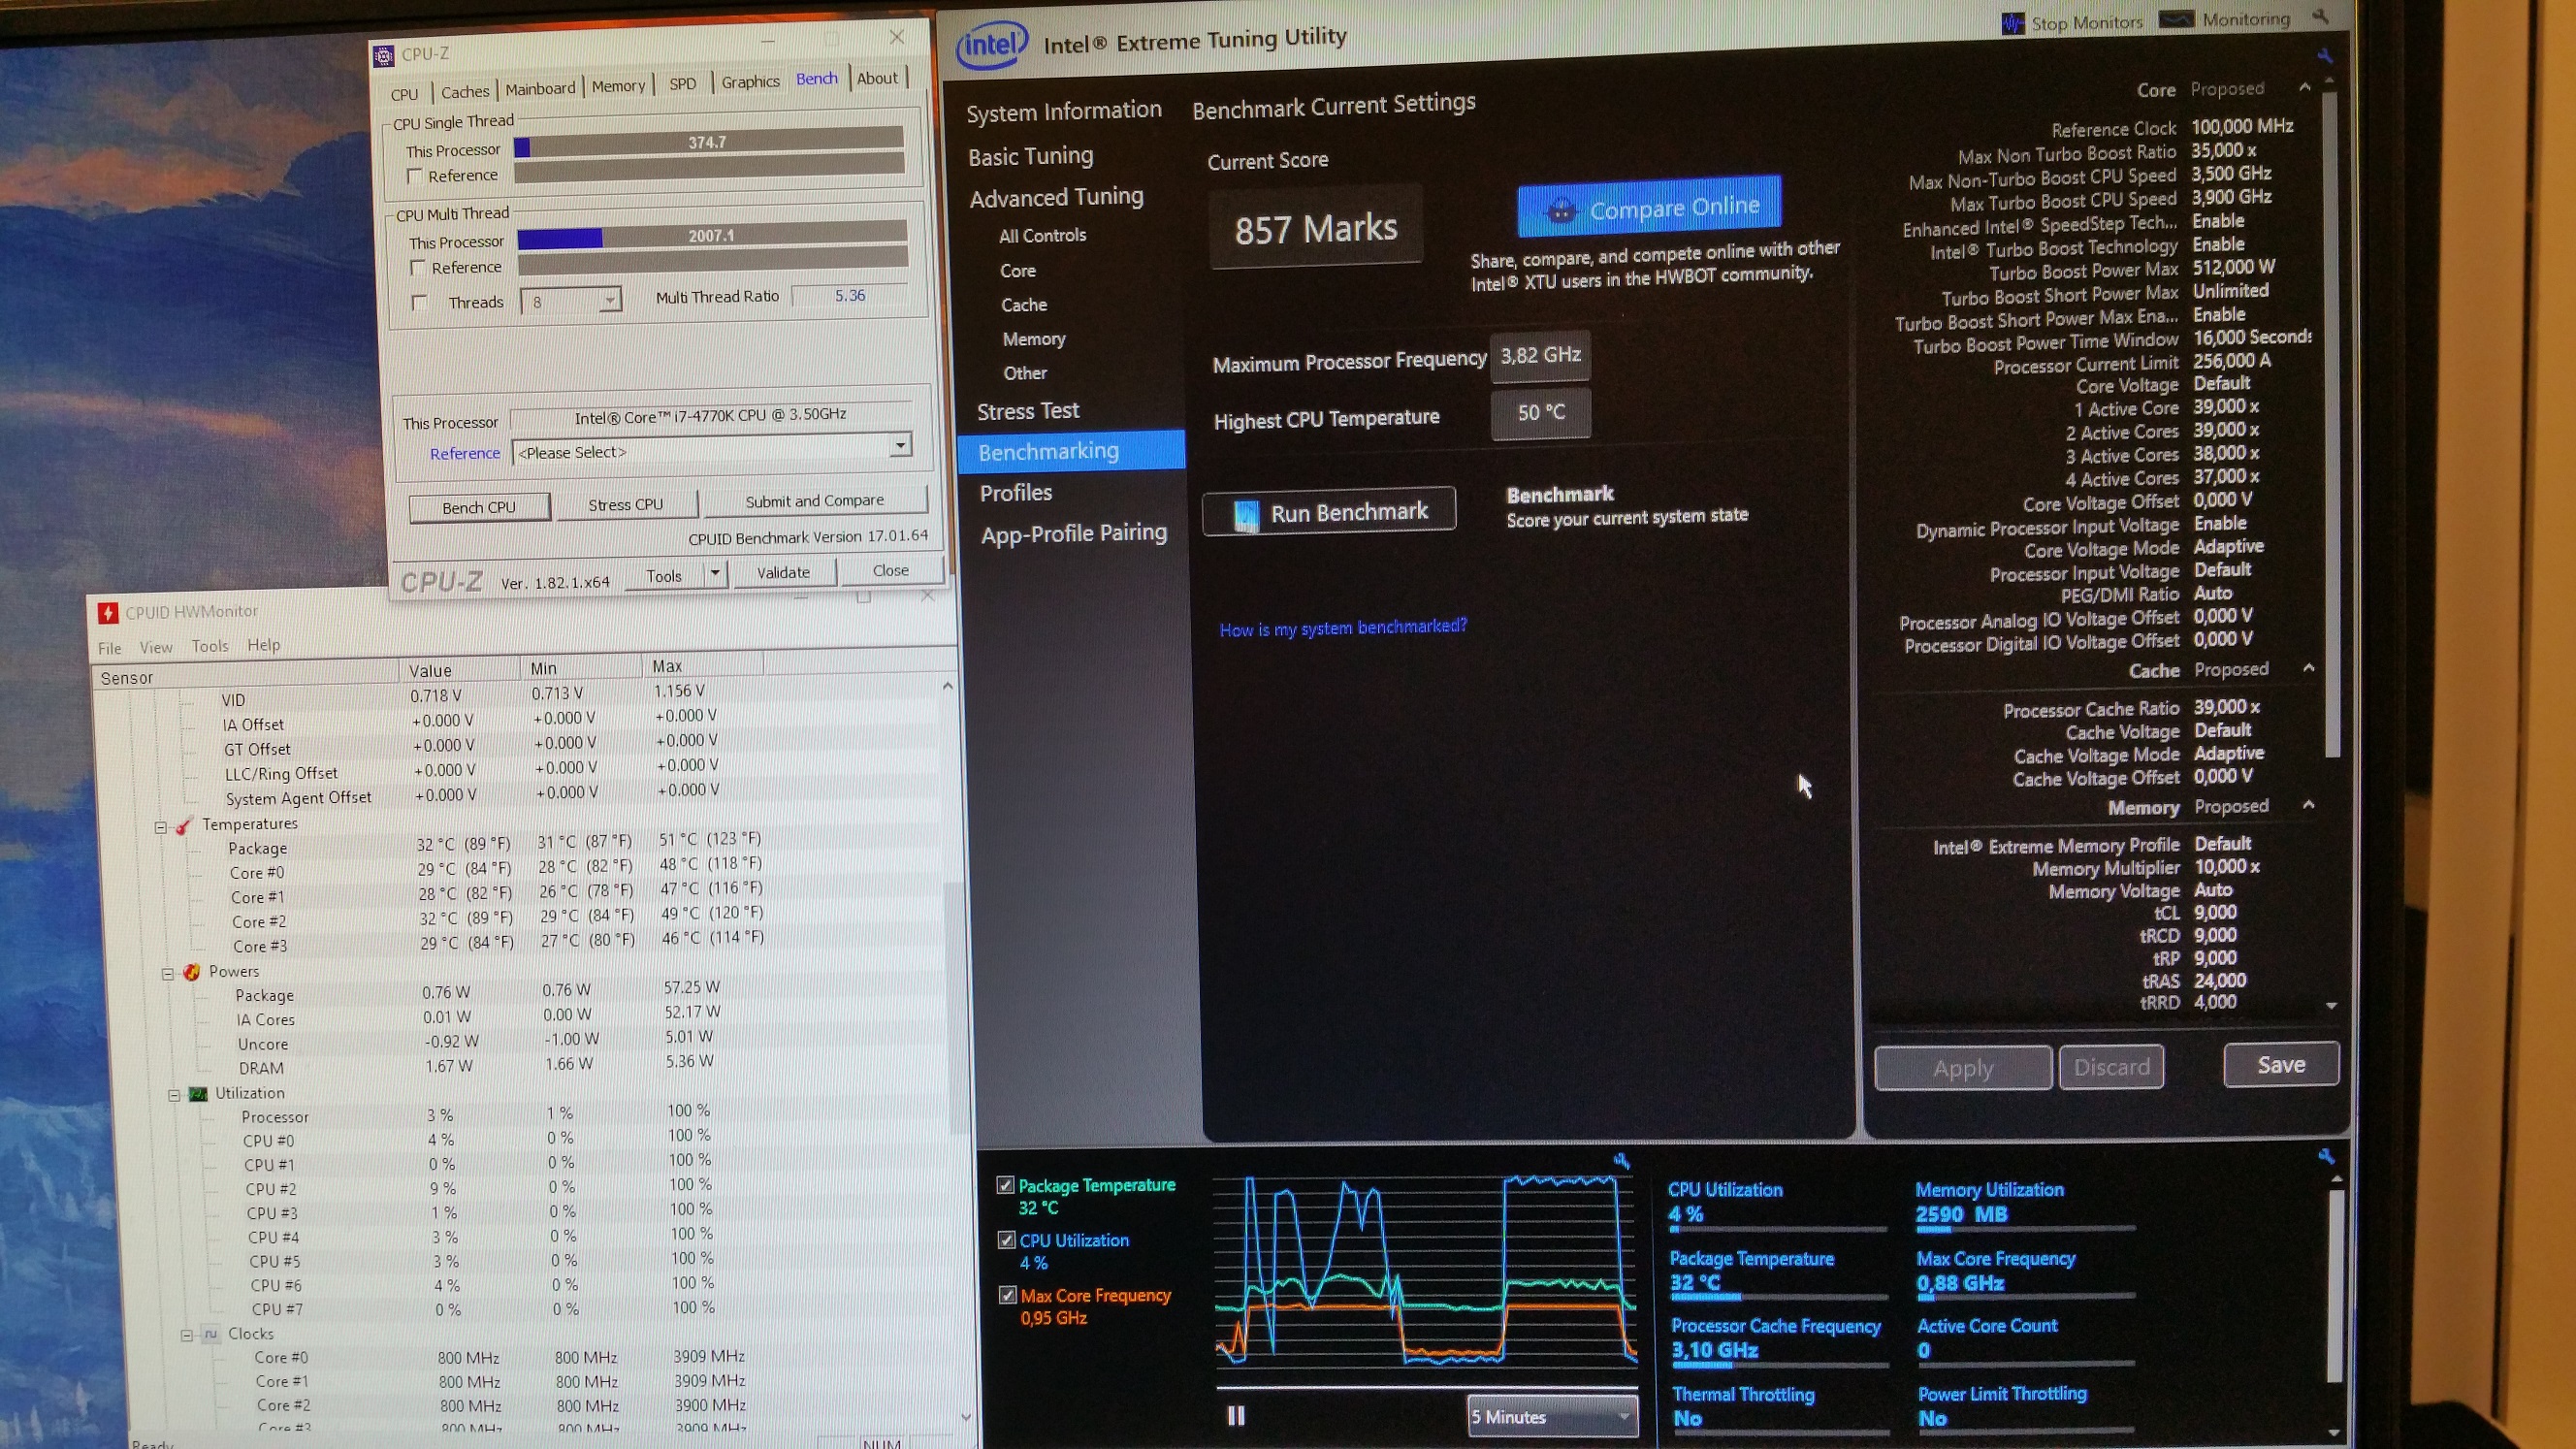Open System Information in XTU sidebar
The height and width of the screenshot is (1449, 2576).
pyautogui.click(x=1064, y=111)
